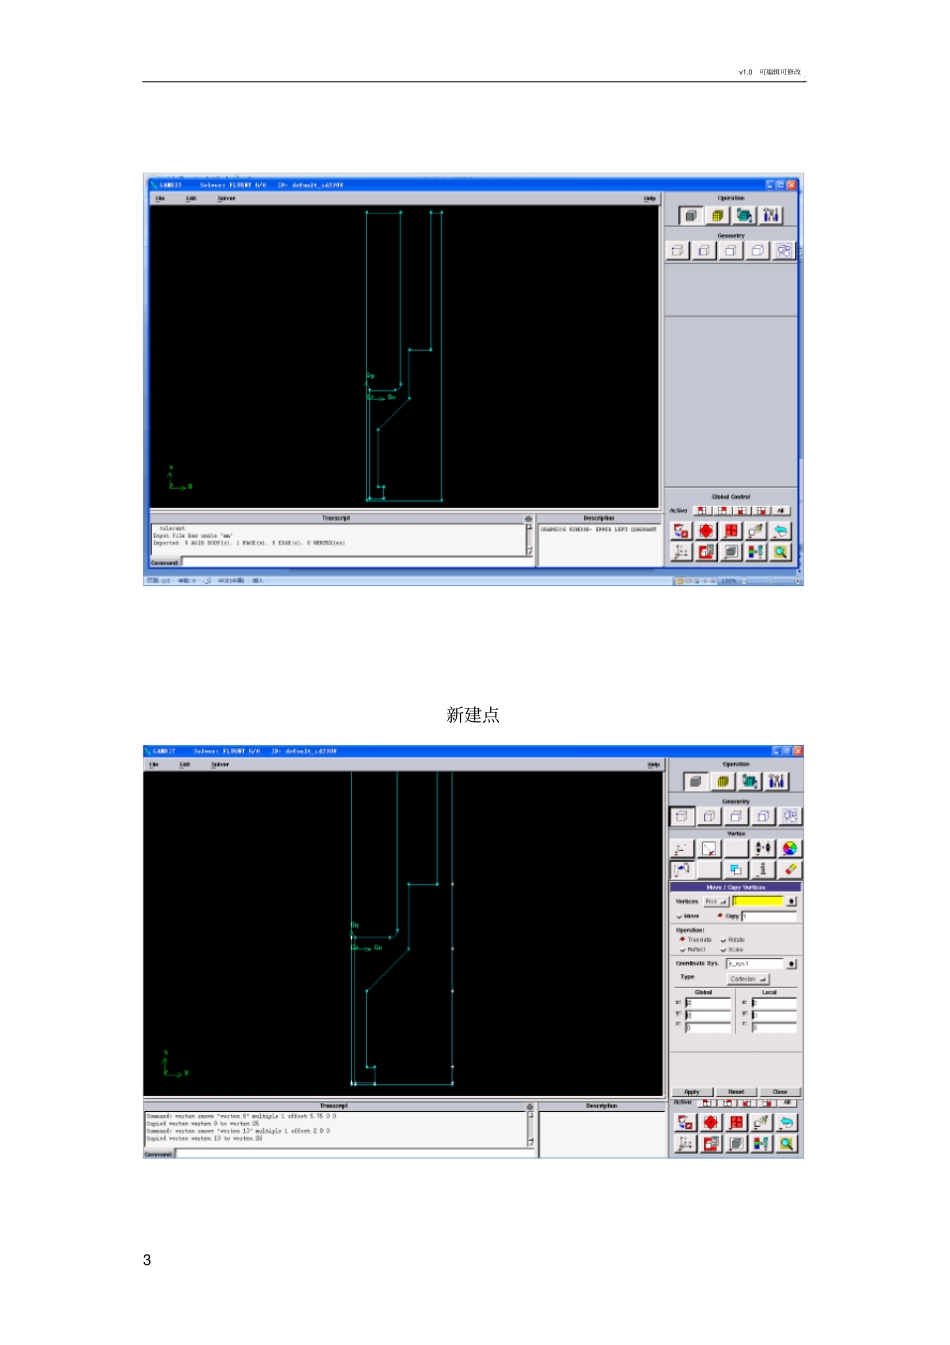Screen dimensions: 950x1345
Task: Select Face geometry icon in lower GAMBIT window
Action: click(735, 816)
